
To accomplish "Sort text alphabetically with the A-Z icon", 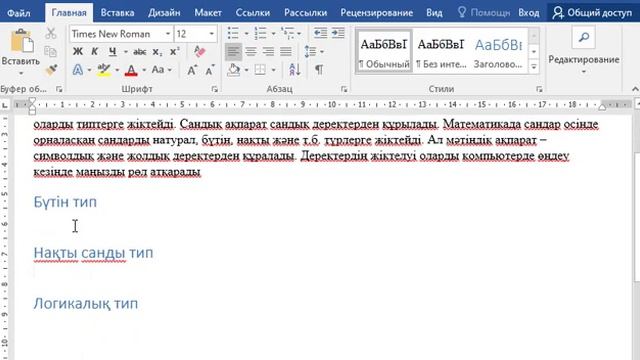I will tap(295, 70).
